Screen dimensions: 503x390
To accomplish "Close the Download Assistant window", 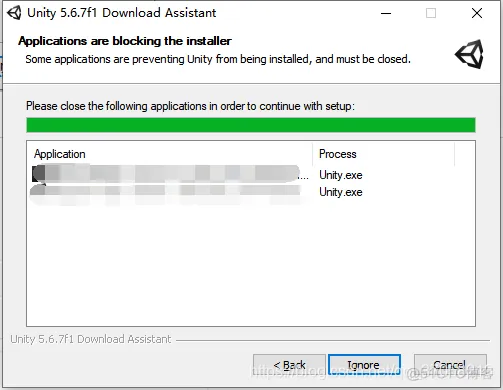I will (x=477, y=13).
